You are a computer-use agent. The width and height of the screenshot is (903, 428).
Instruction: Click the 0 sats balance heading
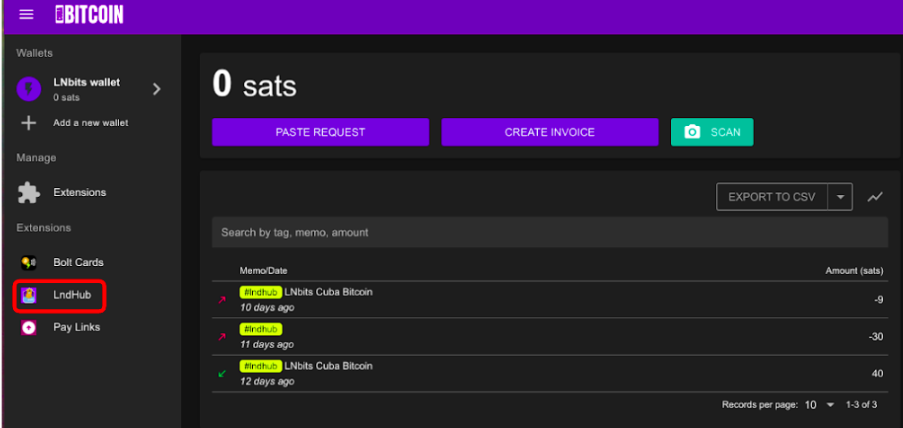254,85
